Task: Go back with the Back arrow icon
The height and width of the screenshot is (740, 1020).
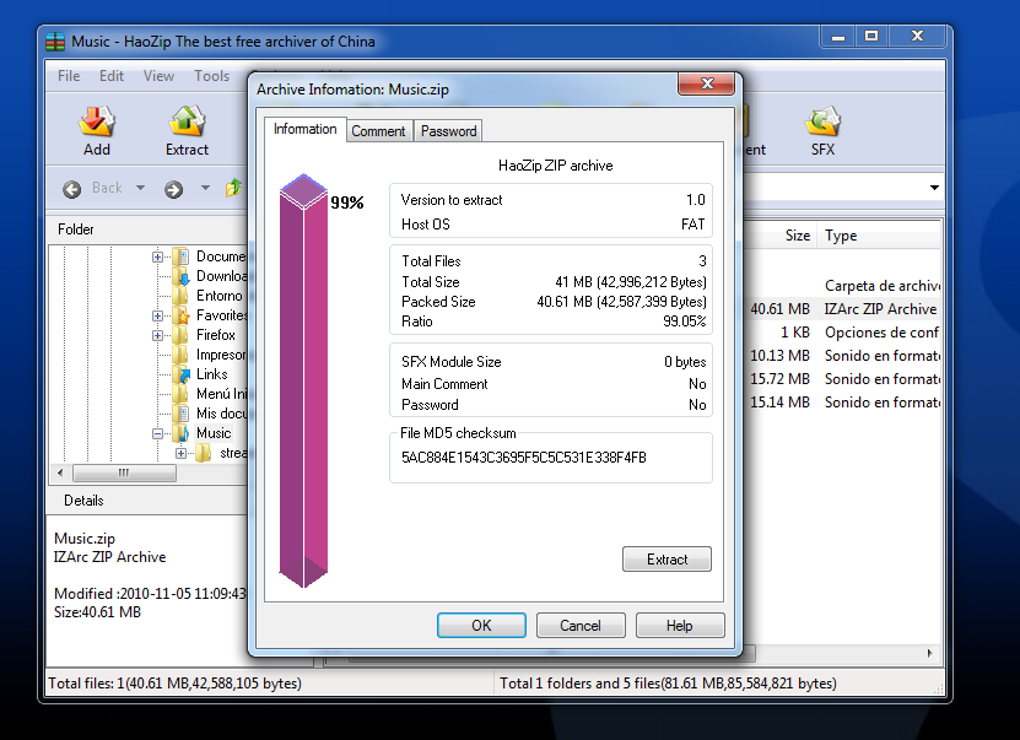Action: [72, 189]
